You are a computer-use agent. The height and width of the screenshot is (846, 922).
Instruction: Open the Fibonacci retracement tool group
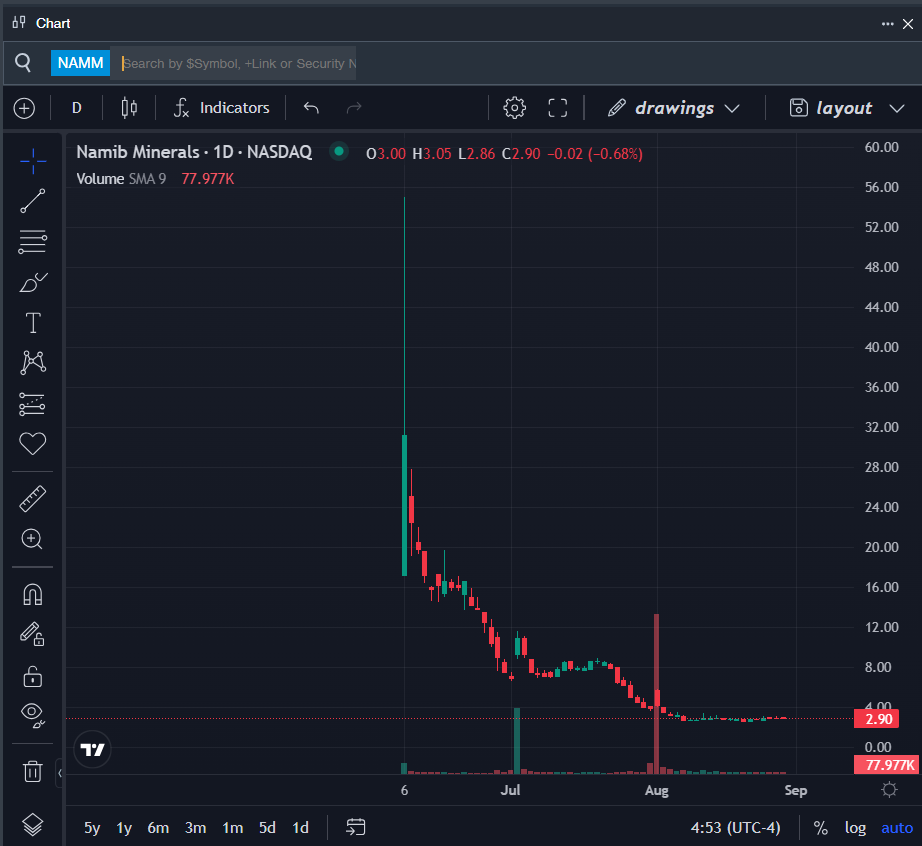click(32, 242)
